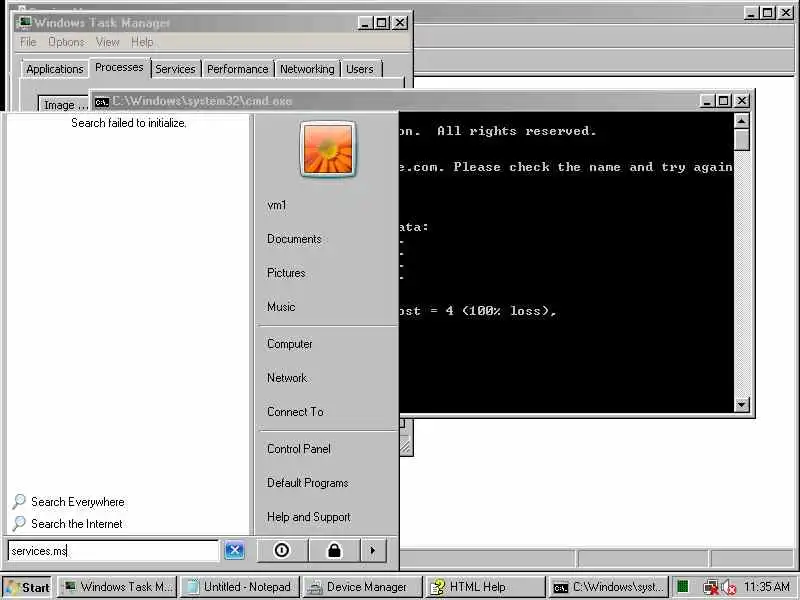Switch to Untitled - Notepad taskbar button
The image size is (800, 600).
click(x=240, y=587)
